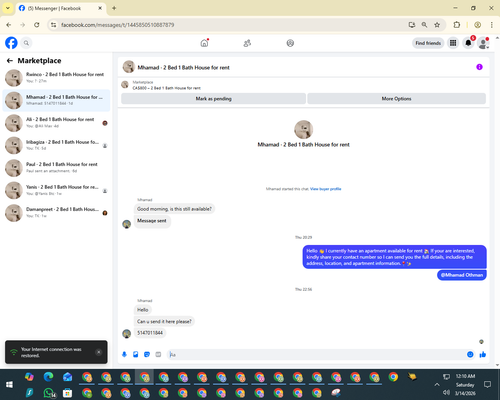Image resolution: width=500 pixels, height=400 pixels.
Task: Open Microsoft Store from taskbar
Action: 67,393
